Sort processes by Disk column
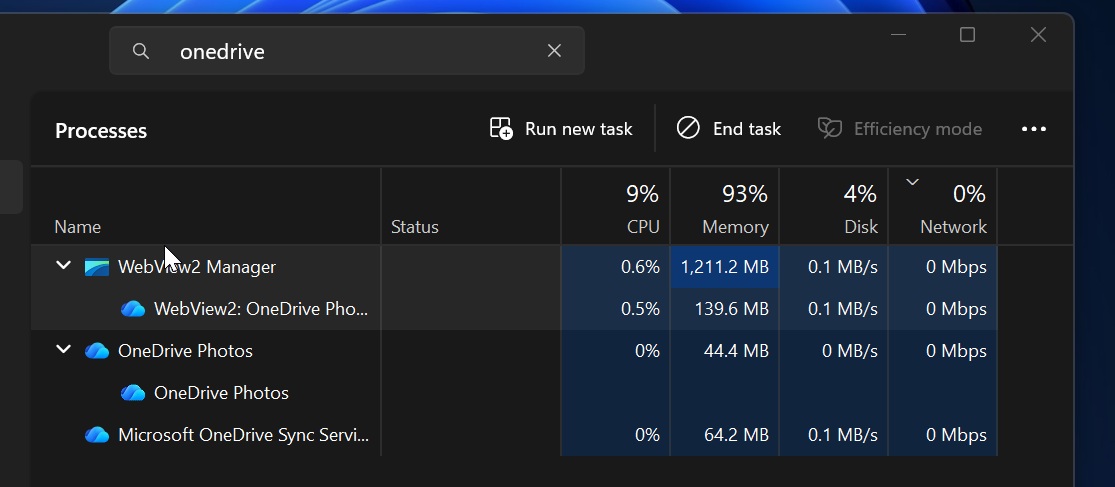This screenshot has height=487, width=1115. (x=834, y=207)
